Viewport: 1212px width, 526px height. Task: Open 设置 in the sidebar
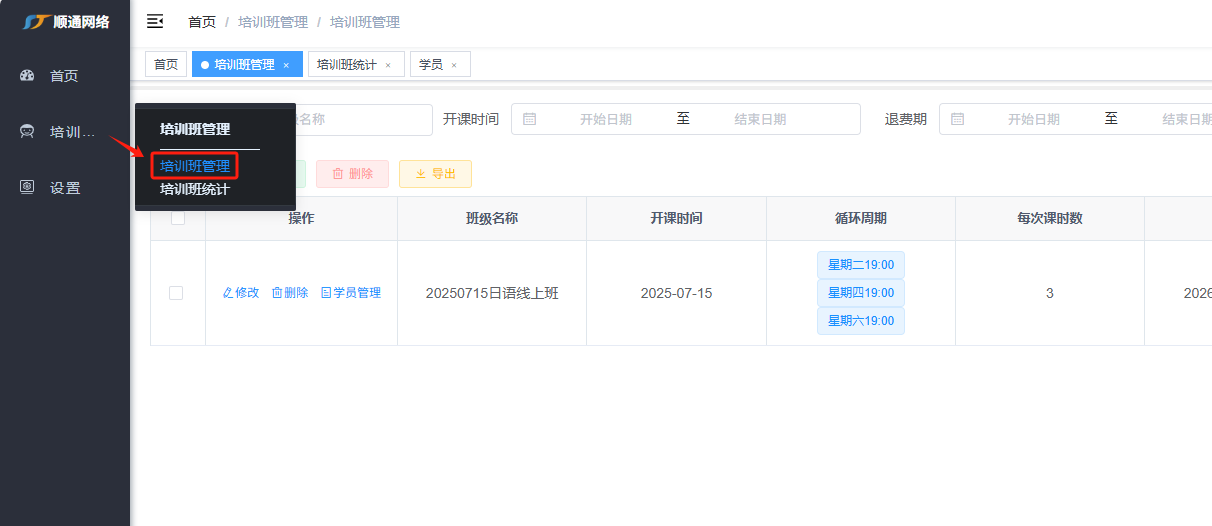coord(65,187)
